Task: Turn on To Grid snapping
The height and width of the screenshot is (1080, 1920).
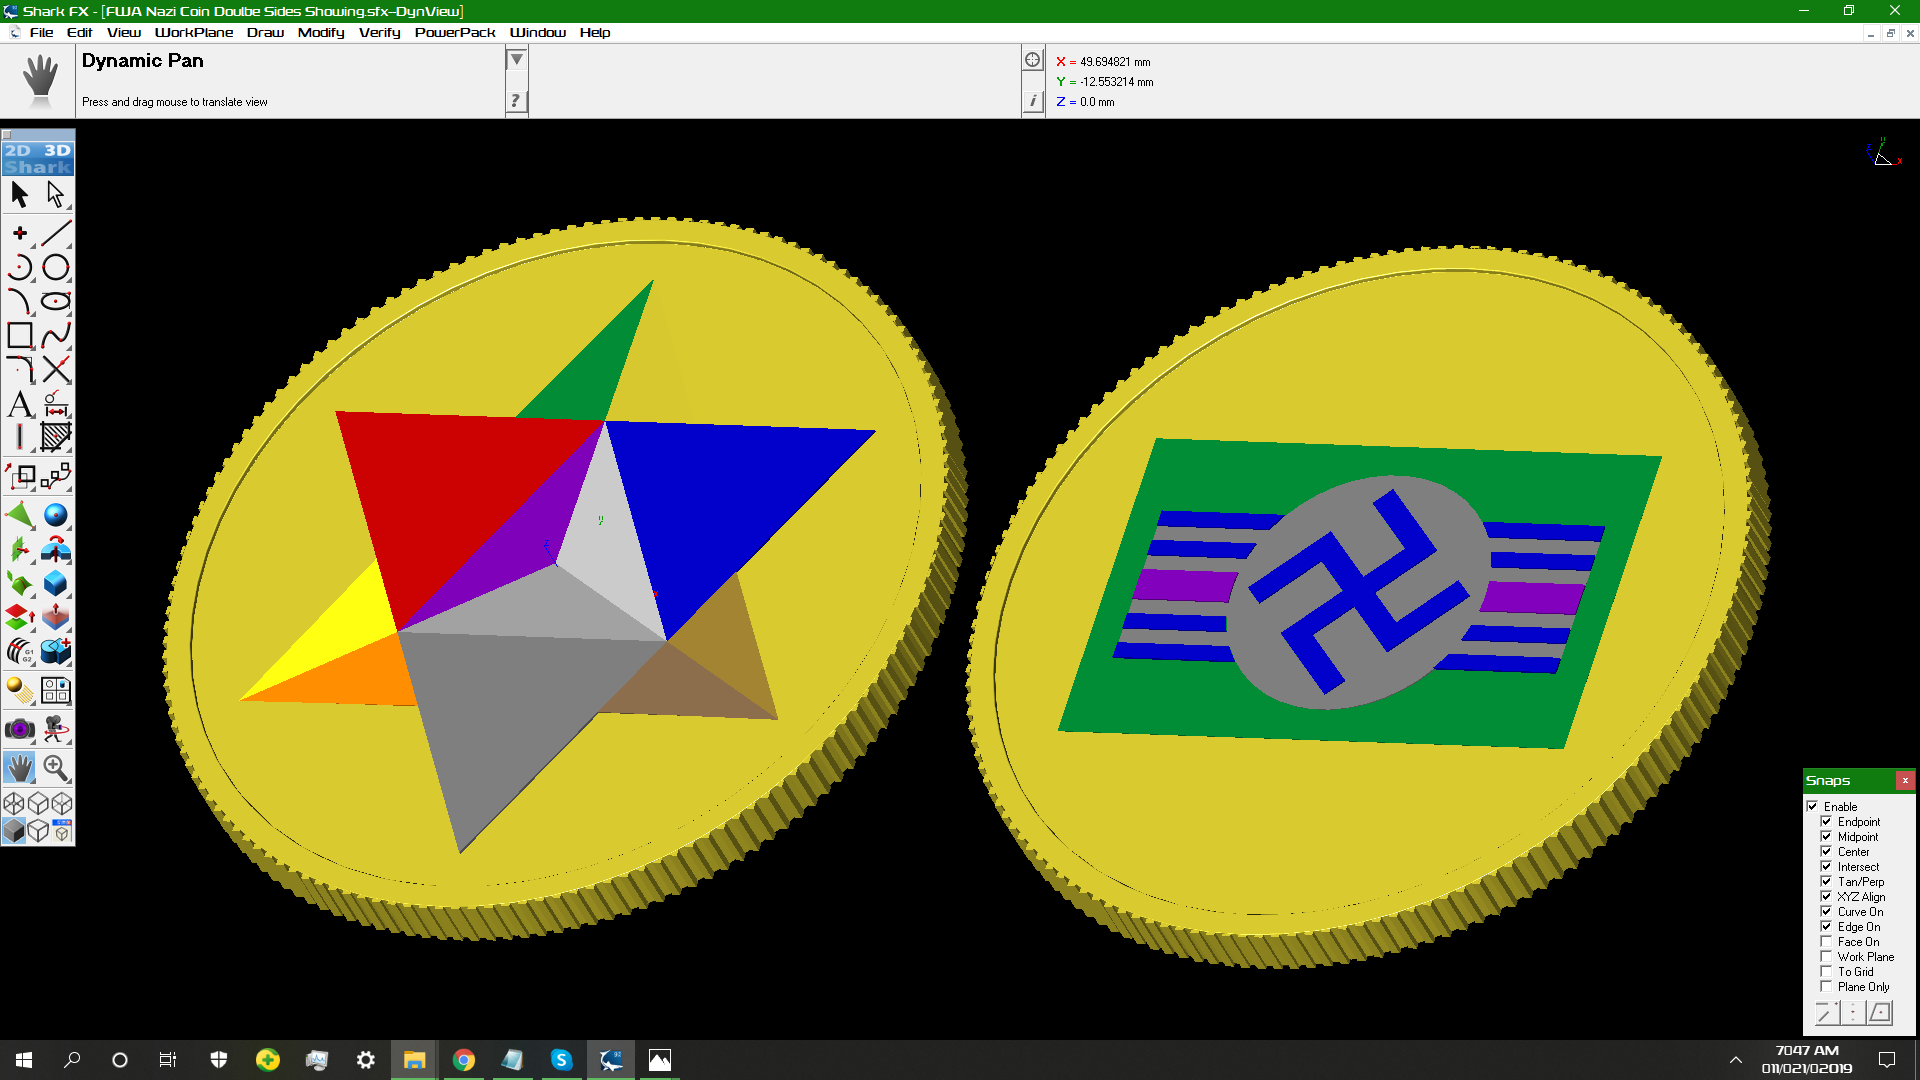Action: 1826,972
